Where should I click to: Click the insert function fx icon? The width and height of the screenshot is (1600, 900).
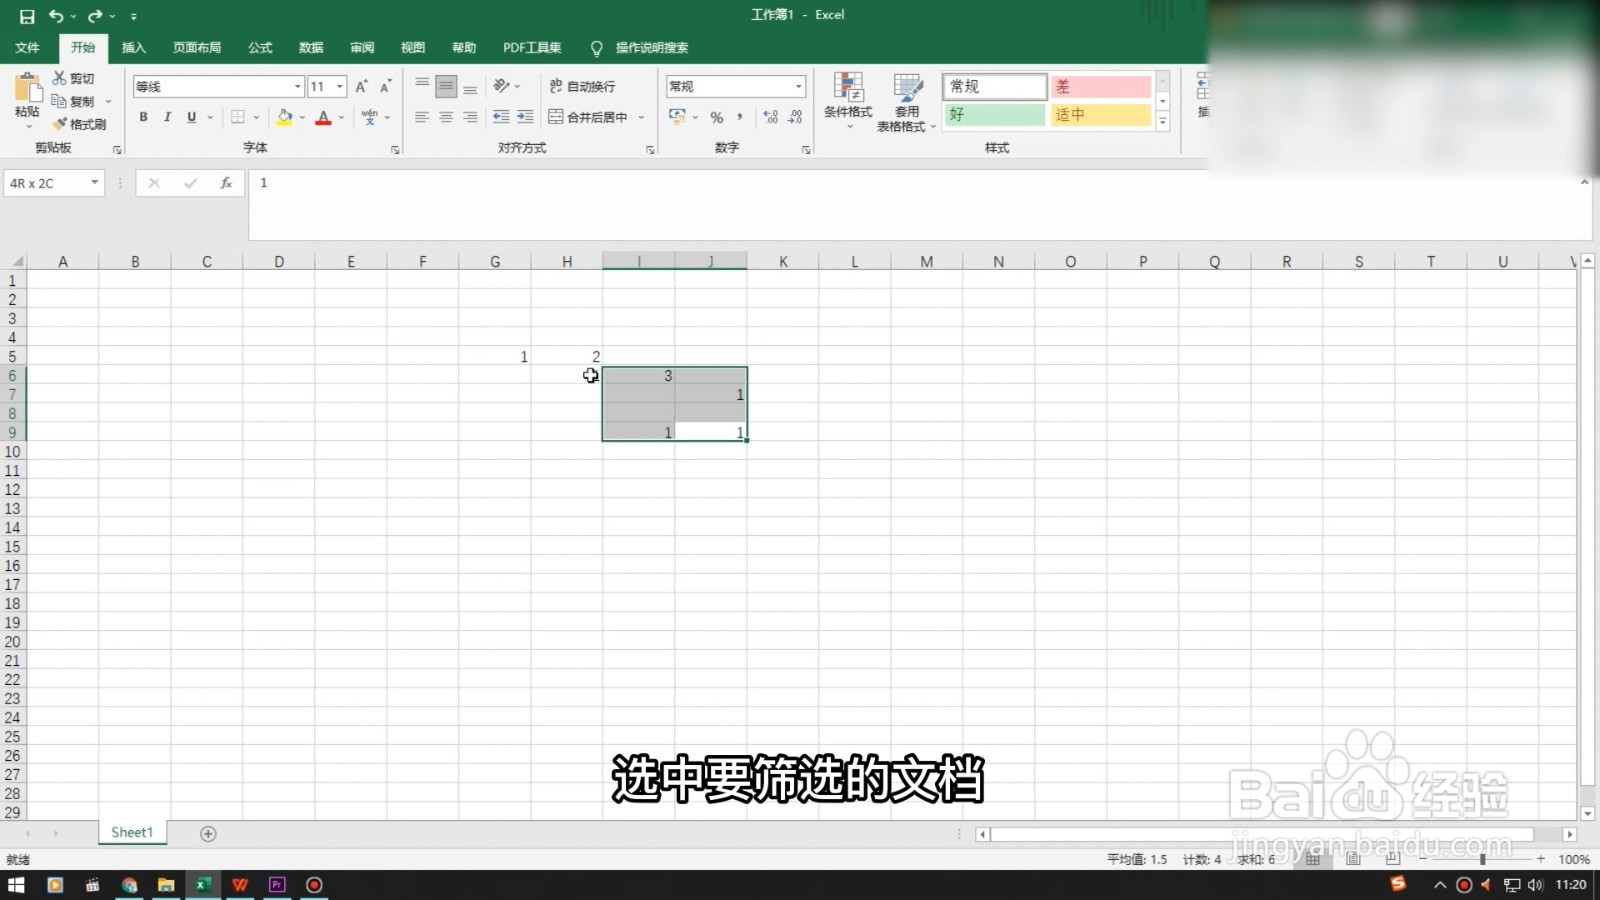coord(226,183)
